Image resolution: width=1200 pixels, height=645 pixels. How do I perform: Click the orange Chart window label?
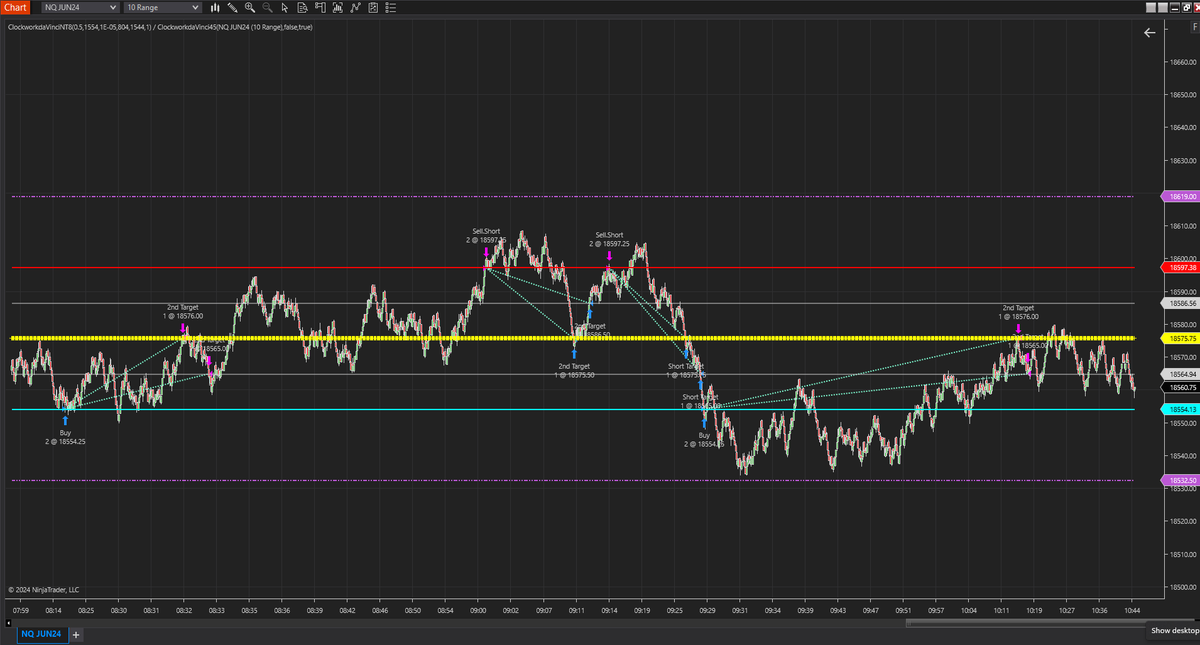15,7
